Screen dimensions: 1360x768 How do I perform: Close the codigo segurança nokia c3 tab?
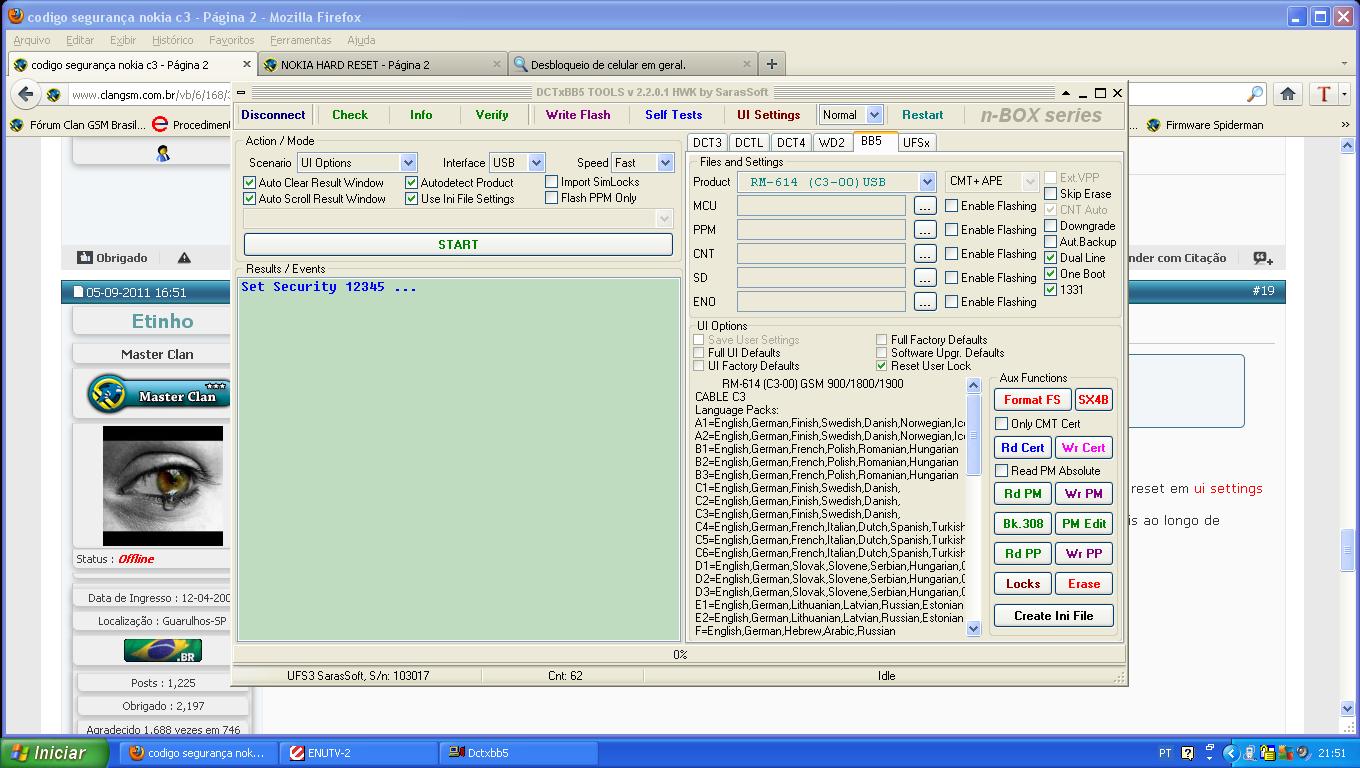(245, 65)
